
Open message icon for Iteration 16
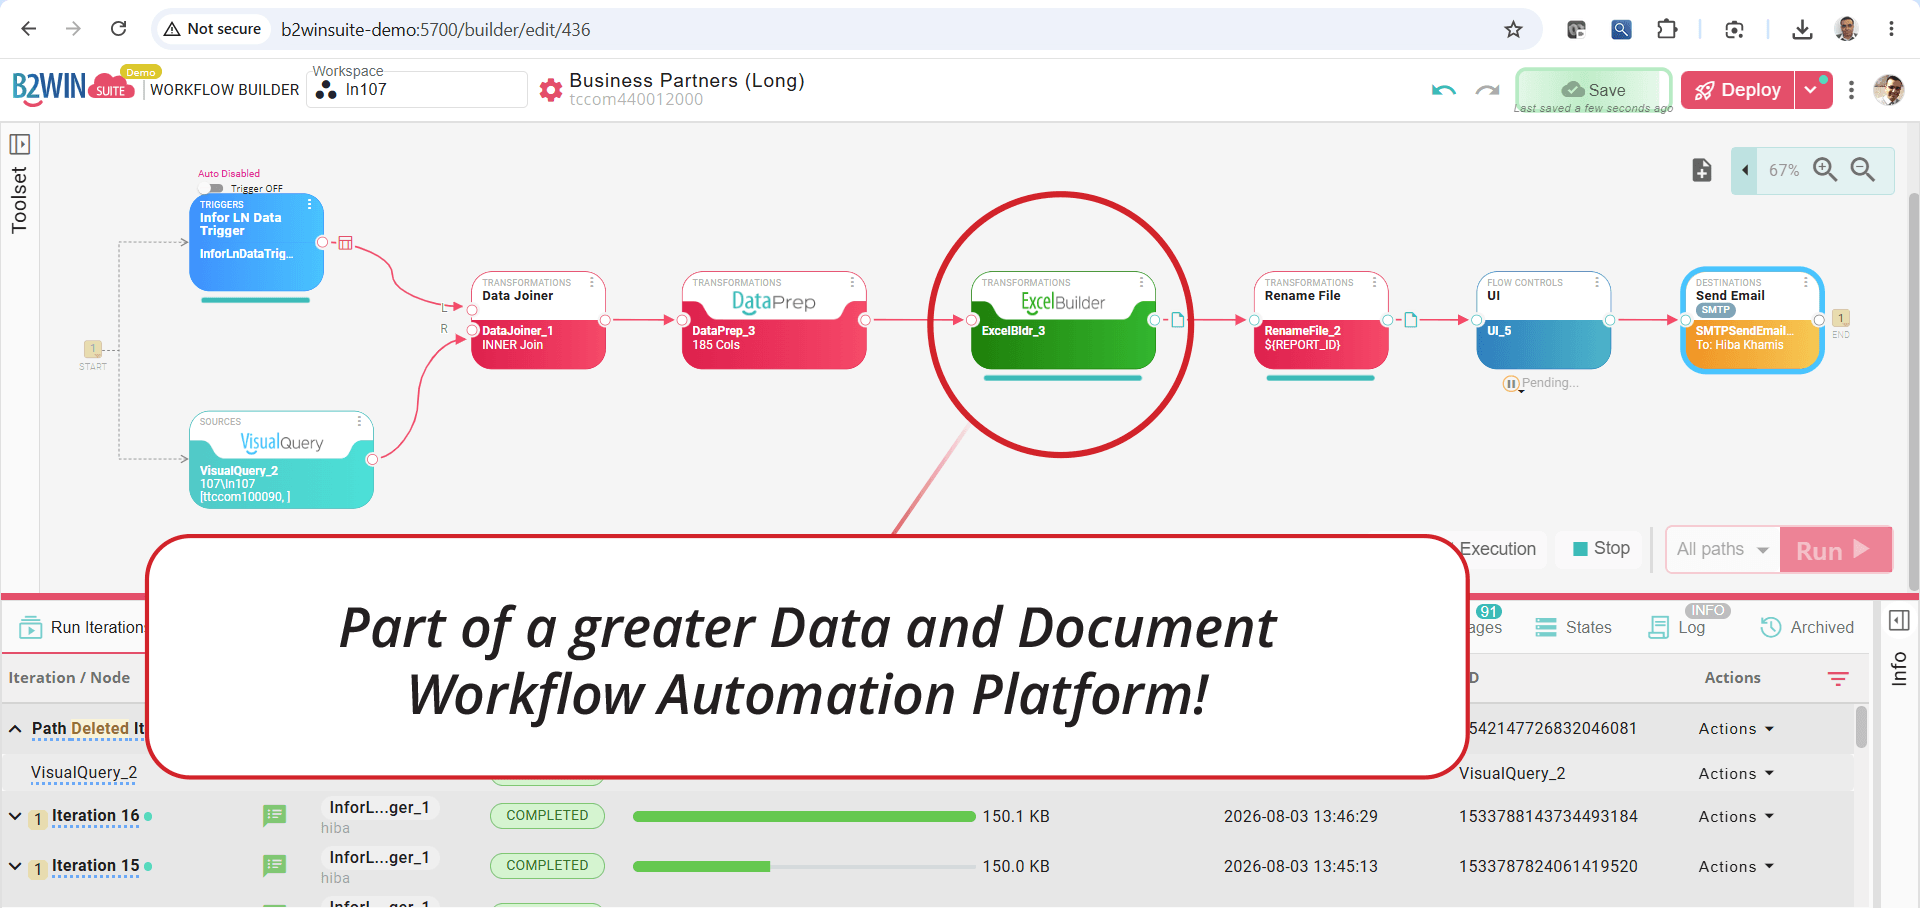click(x=274, y=816)
